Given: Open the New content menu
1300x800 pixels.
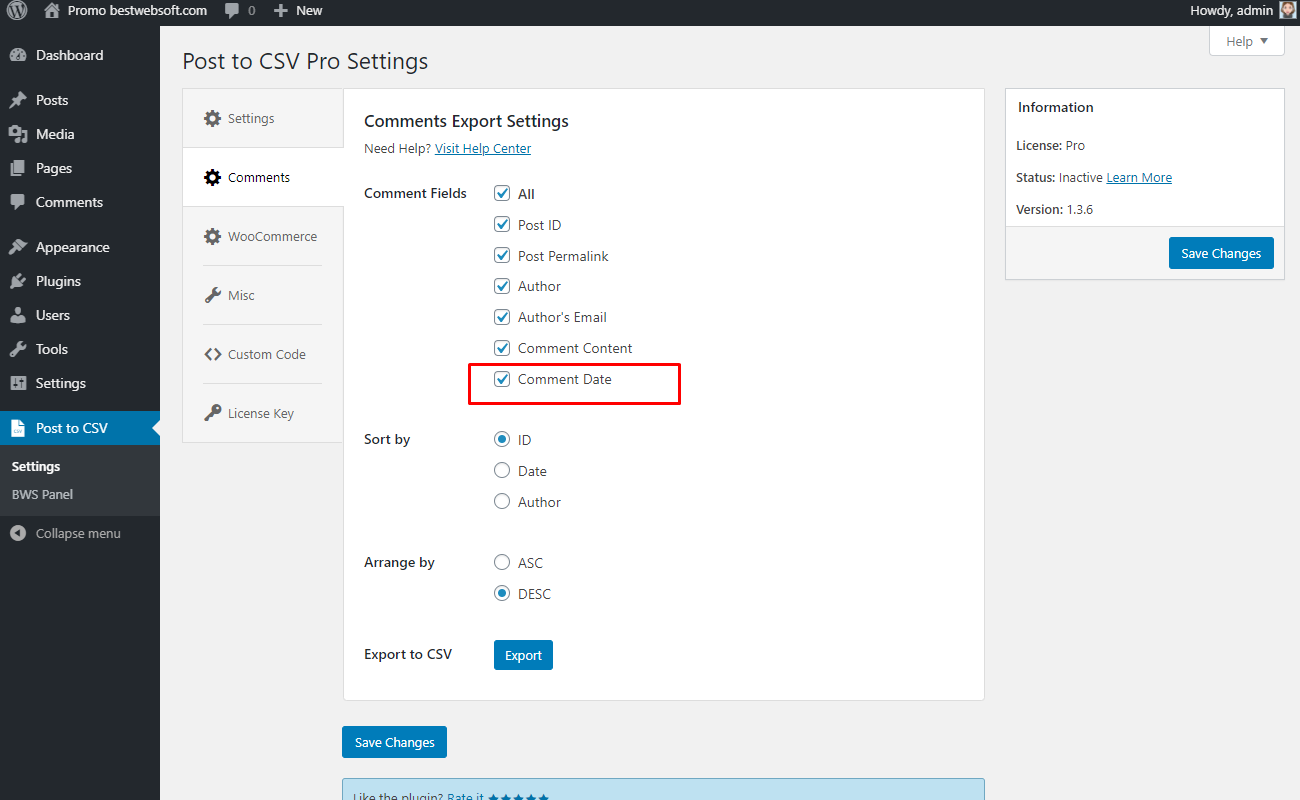Looking at the screenshot, I should coord(298,11).
